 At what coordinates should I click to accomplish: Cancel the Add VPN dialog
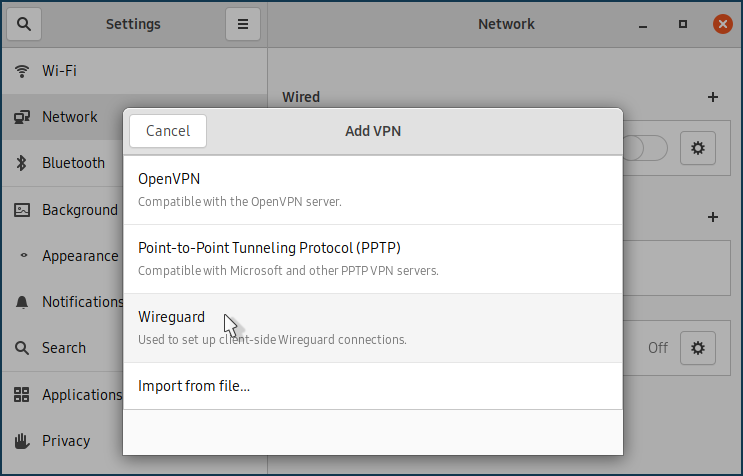168,131
